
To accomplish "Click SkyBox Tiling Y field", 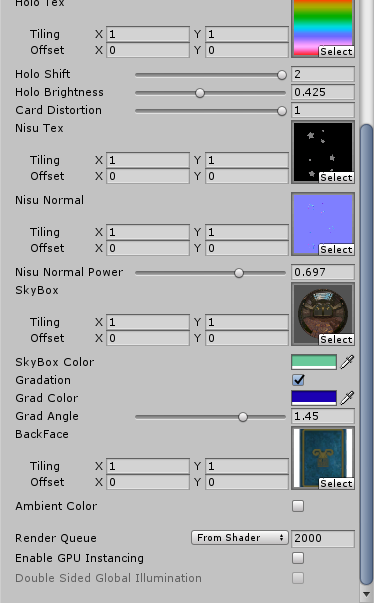I will click(x=247, y=322).
